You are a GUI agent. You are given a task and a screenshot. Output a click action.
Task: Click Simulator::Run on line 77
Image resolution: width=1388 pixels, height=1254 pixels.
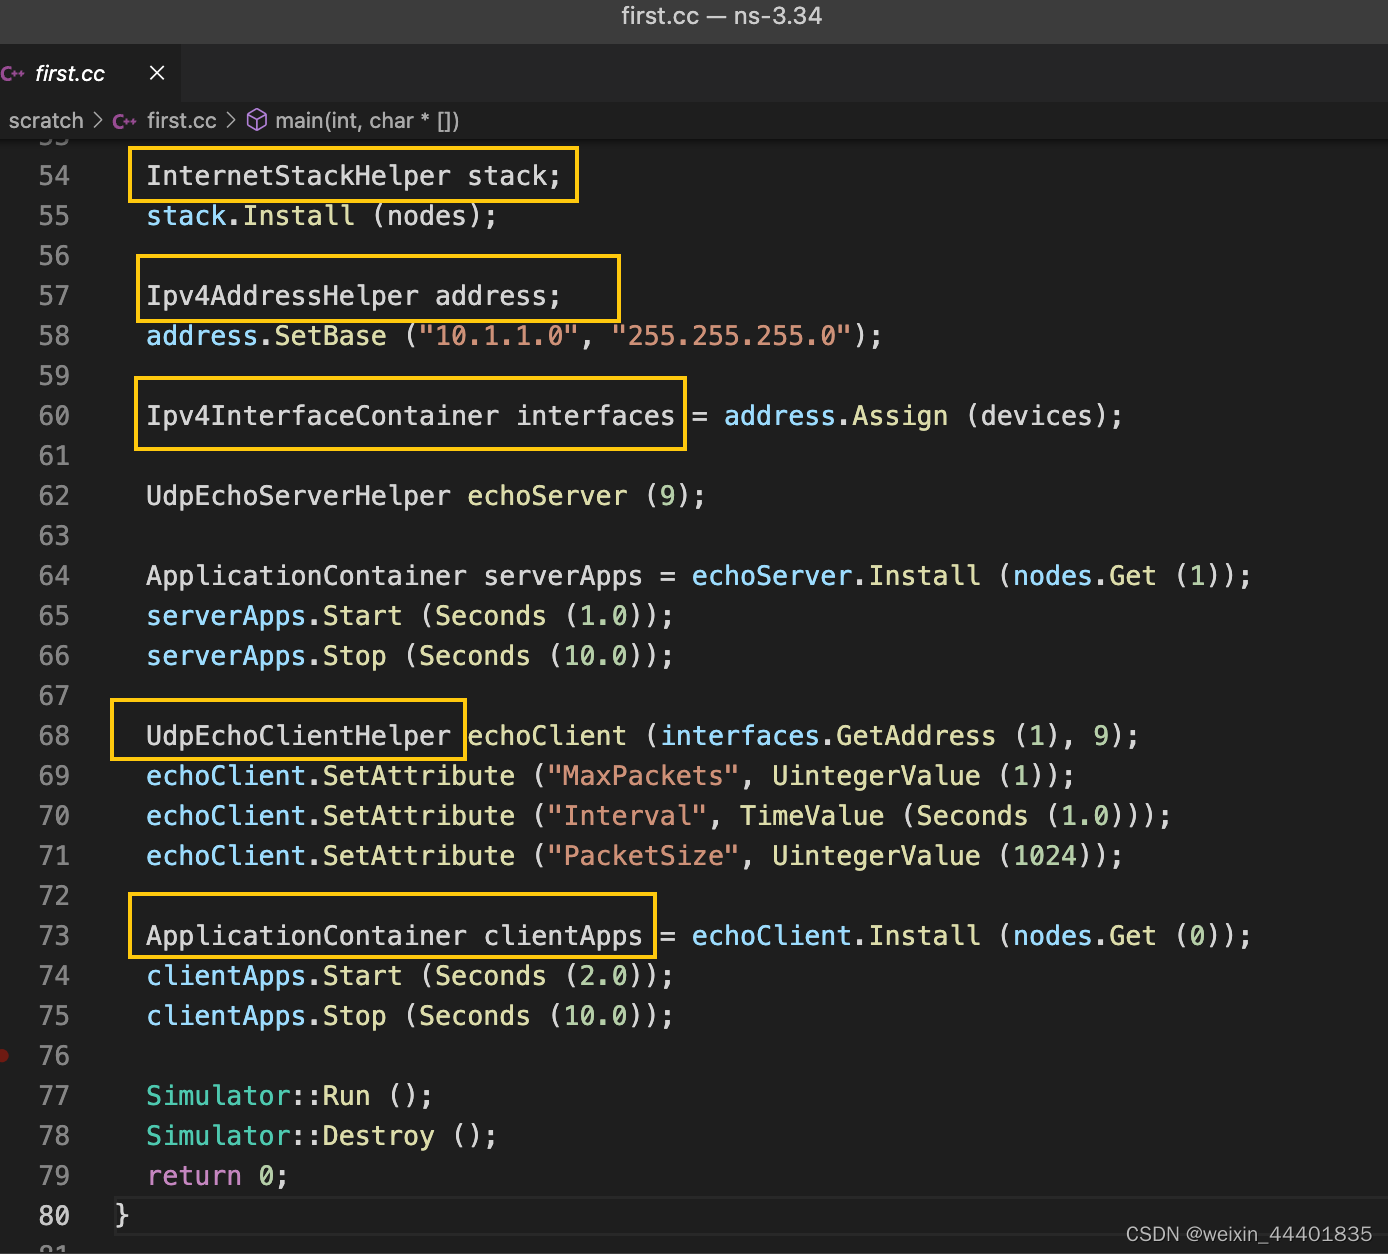(258, 1096)
